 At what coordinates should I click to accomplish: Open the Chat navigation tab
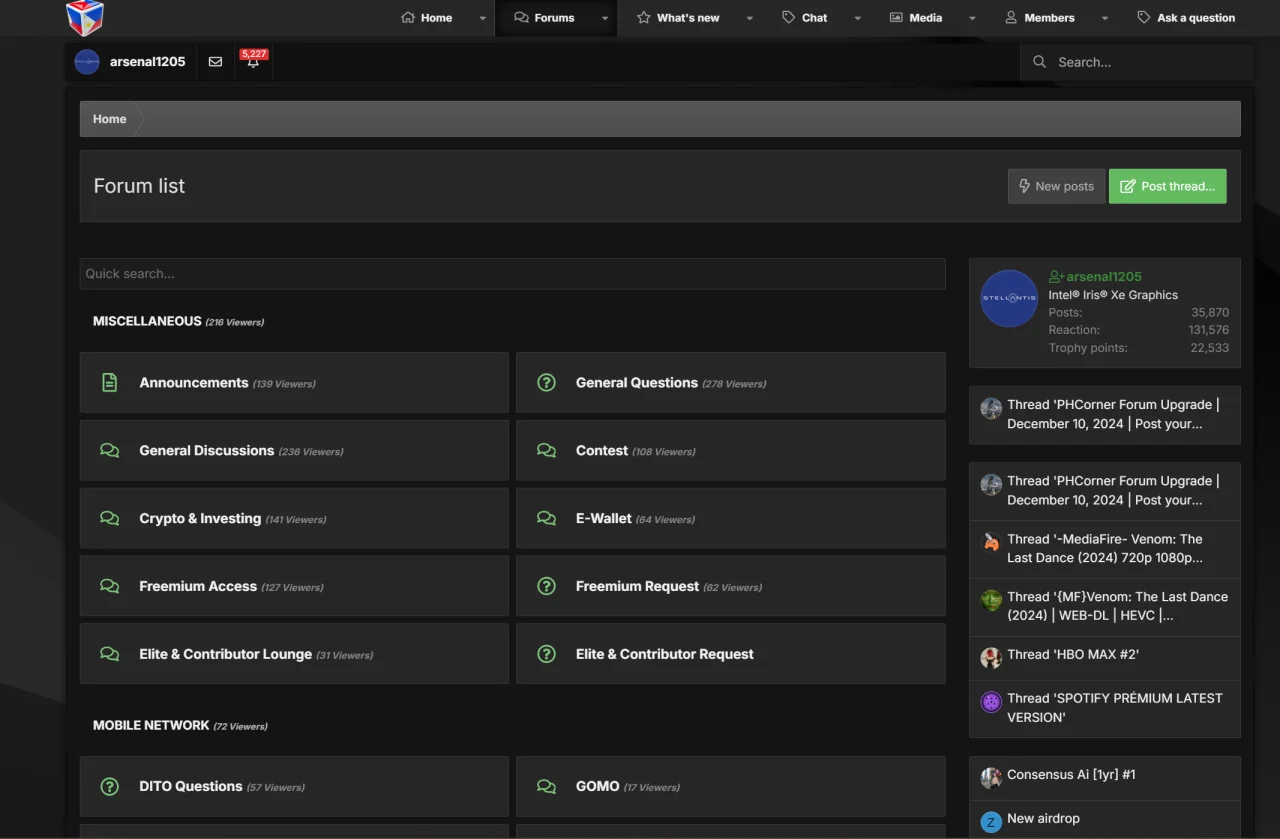tap(805, 18)
